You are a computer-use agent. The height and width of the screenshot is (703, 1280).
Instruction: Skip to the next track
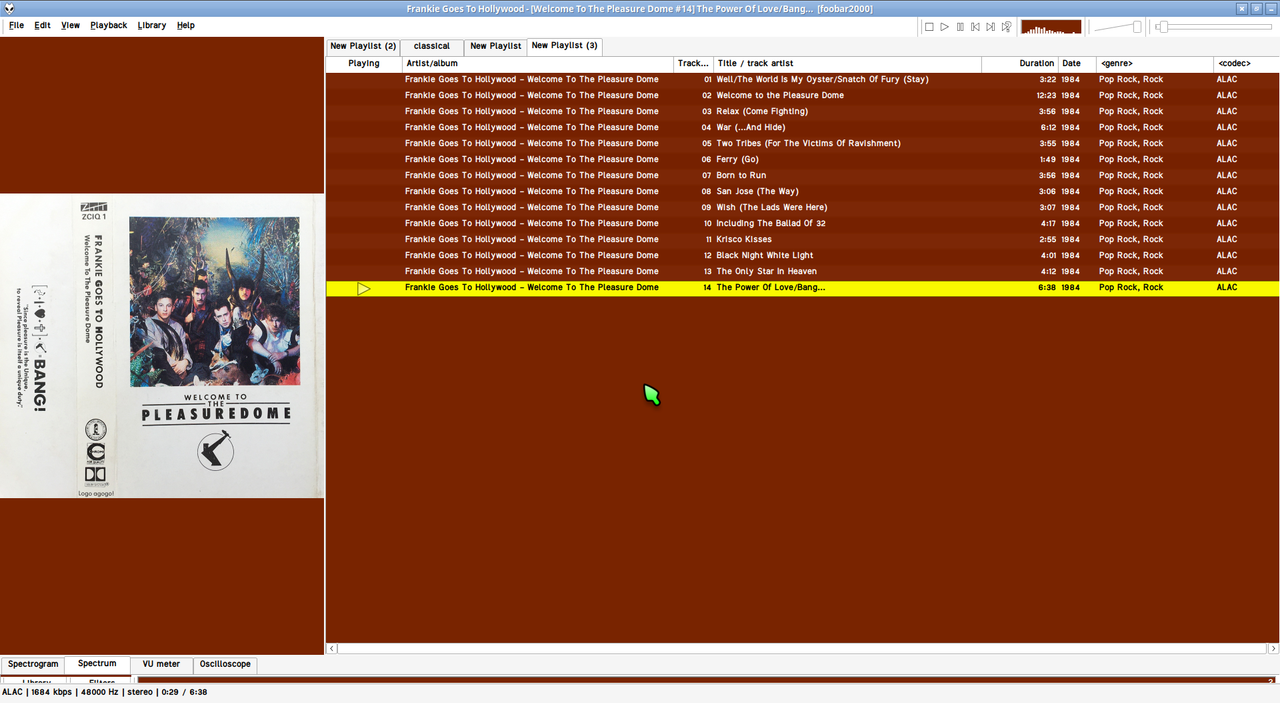pyautogui.click(x=990, y=27)
